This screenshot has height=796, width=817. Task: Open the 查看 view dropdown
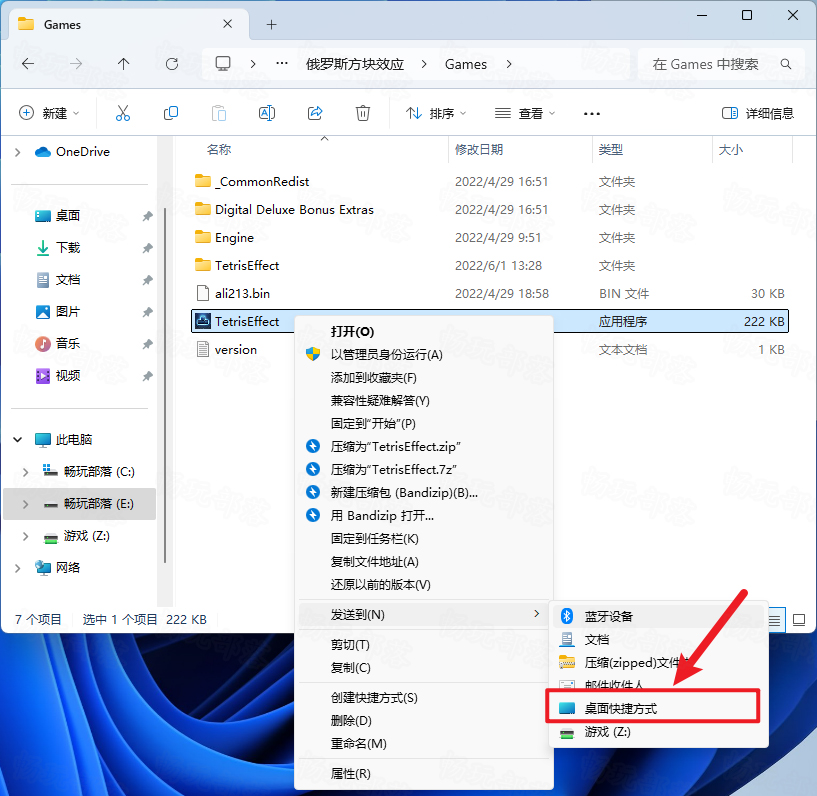click(x=525, y=113)
